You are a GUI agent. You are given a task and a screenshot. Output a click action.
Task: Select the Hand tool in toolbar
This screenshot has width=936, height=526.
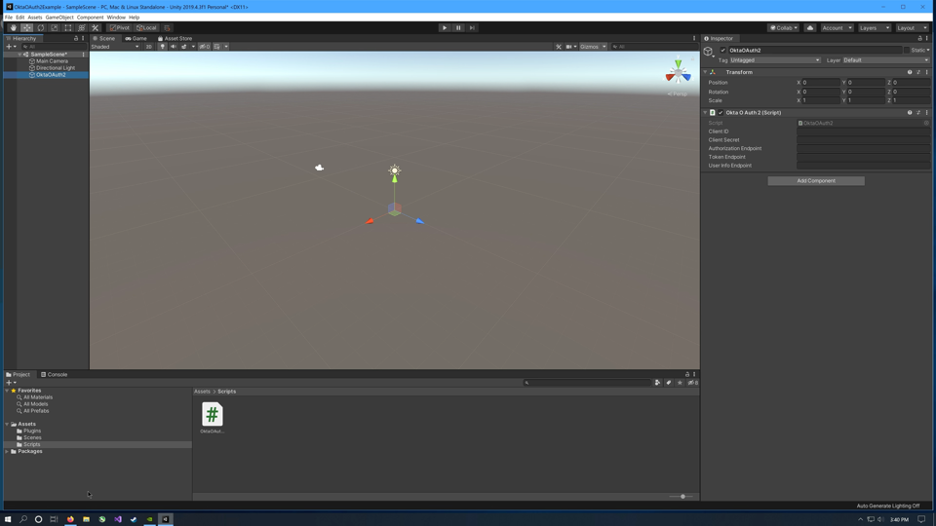point(13,28)
